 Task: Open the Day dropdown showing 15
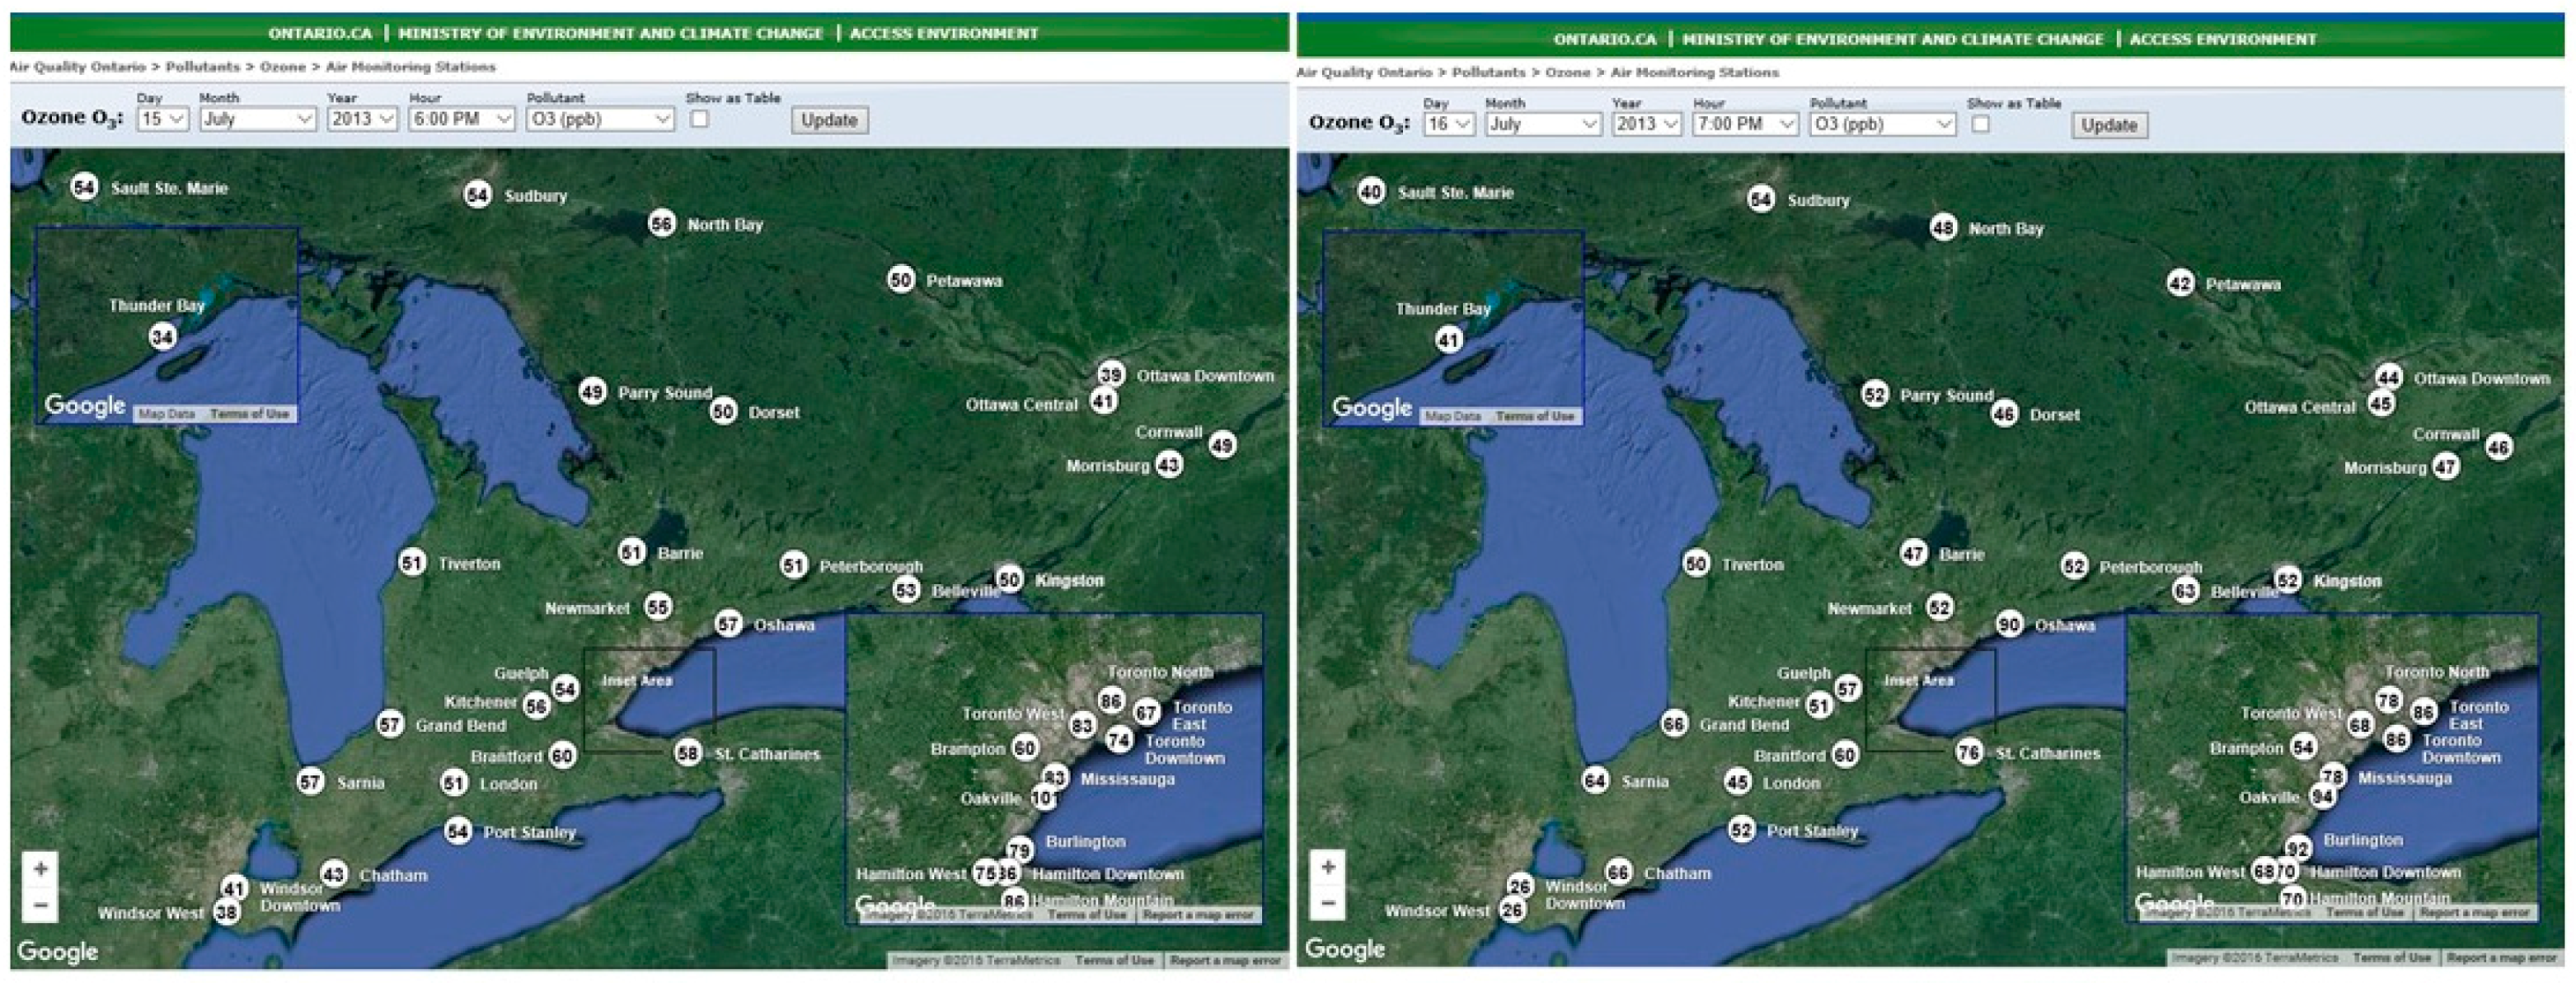[163, 119]
